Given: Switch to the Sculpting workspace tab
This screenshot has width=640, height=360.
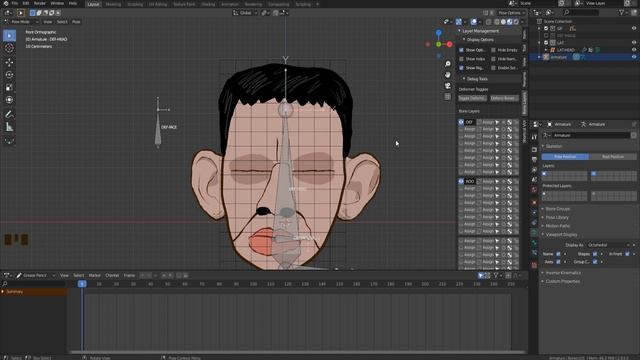Looking at the screenshot, I should [135, 4].
